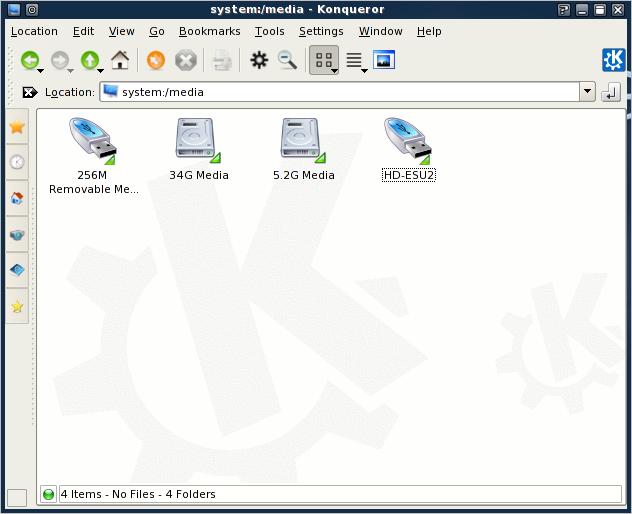Click the green status indicator light
This screenshot has width=632, height=514.
pyautogui.click(x=48, y=494)
